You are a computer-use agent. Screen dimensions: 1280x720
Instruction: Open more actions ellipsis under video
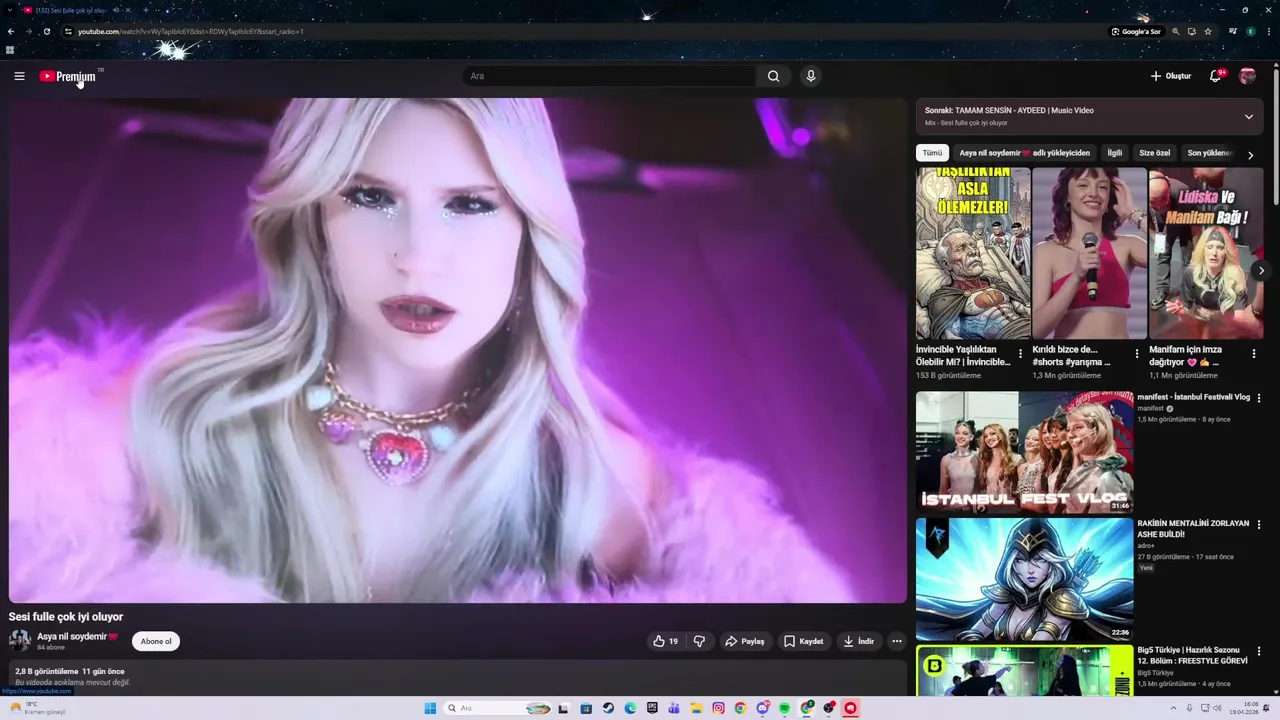click(897, 641)
